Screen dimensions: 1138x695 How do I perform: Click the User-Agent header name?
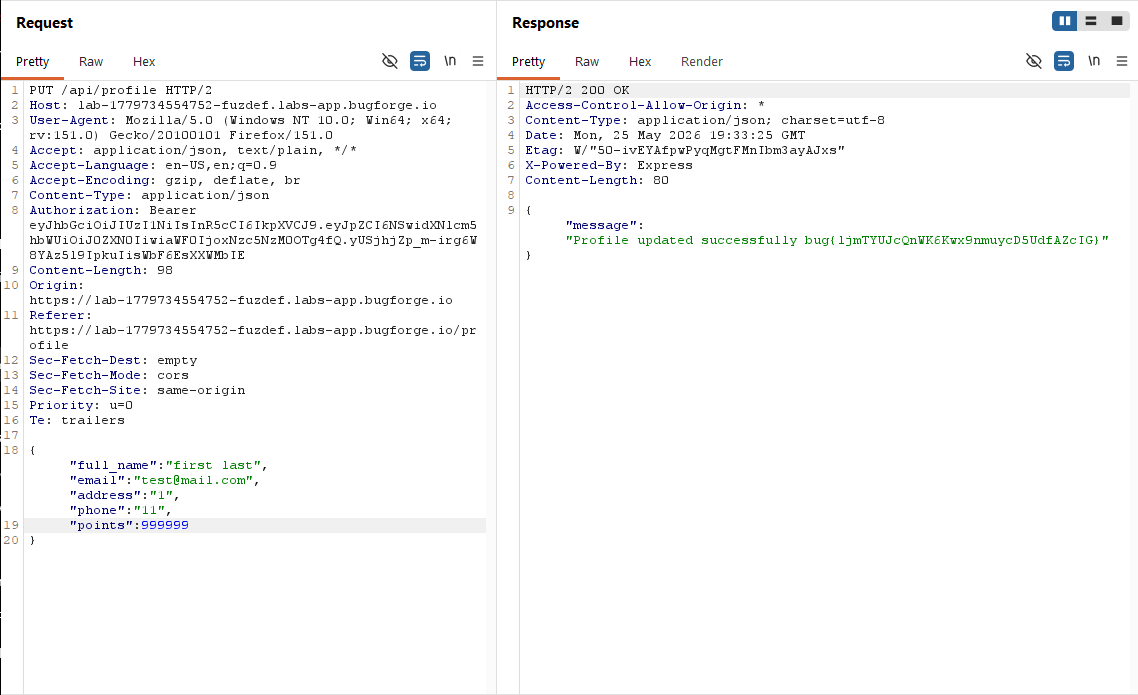tap(69, 120)
